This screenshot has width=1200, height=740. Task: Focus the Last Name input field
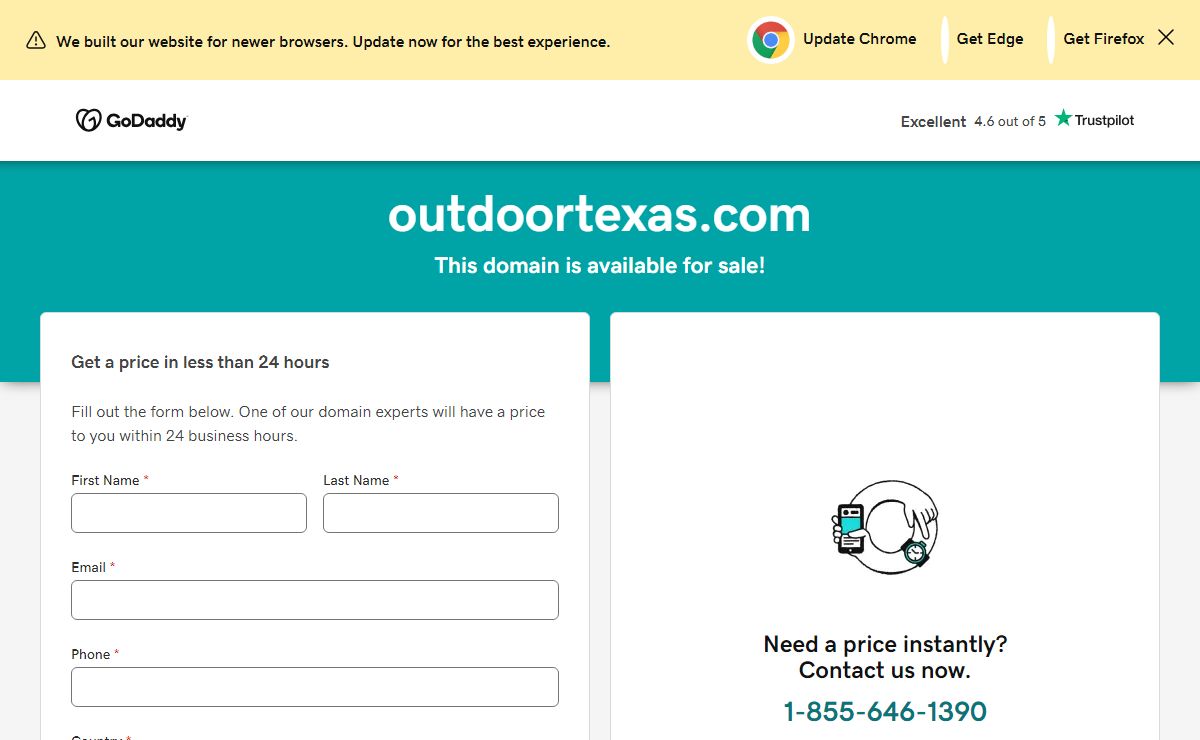(441, 513)
